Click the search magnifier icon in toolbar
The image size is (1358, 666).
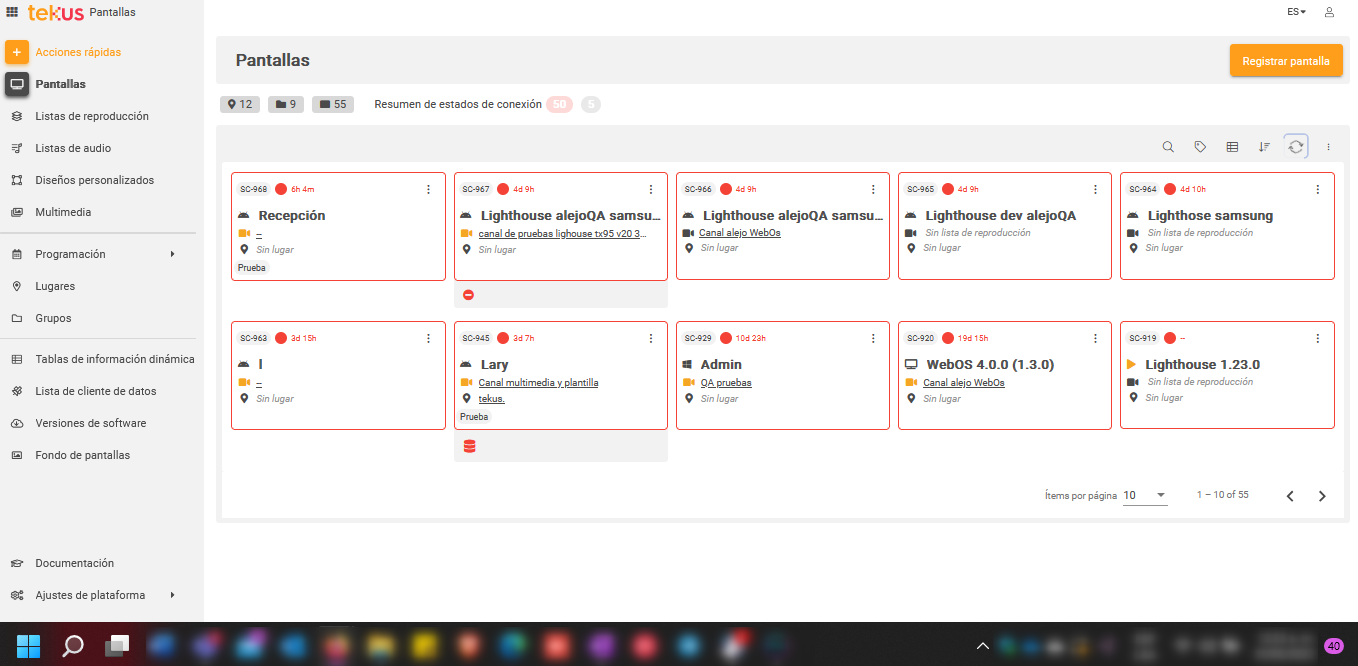tap(1168, 147)
